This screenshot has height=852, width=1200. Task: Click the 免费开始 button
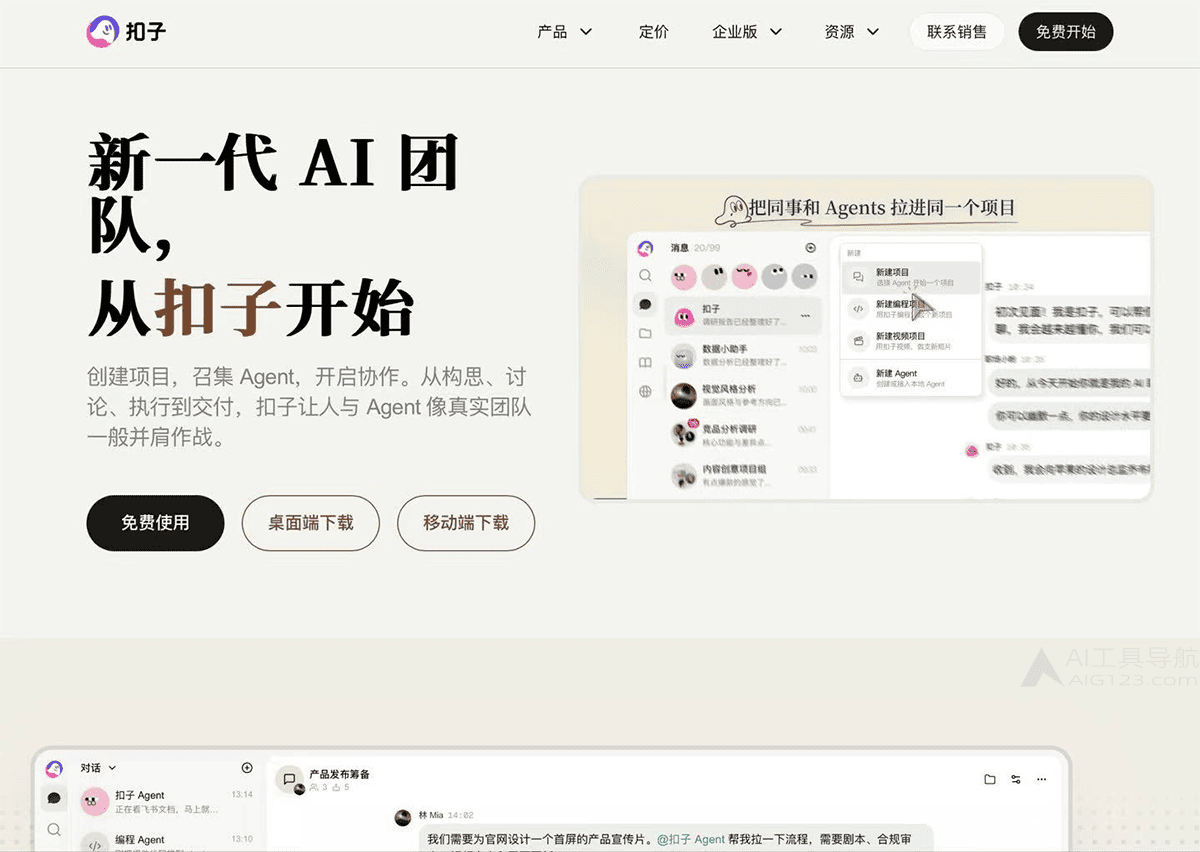[1066, 32]
